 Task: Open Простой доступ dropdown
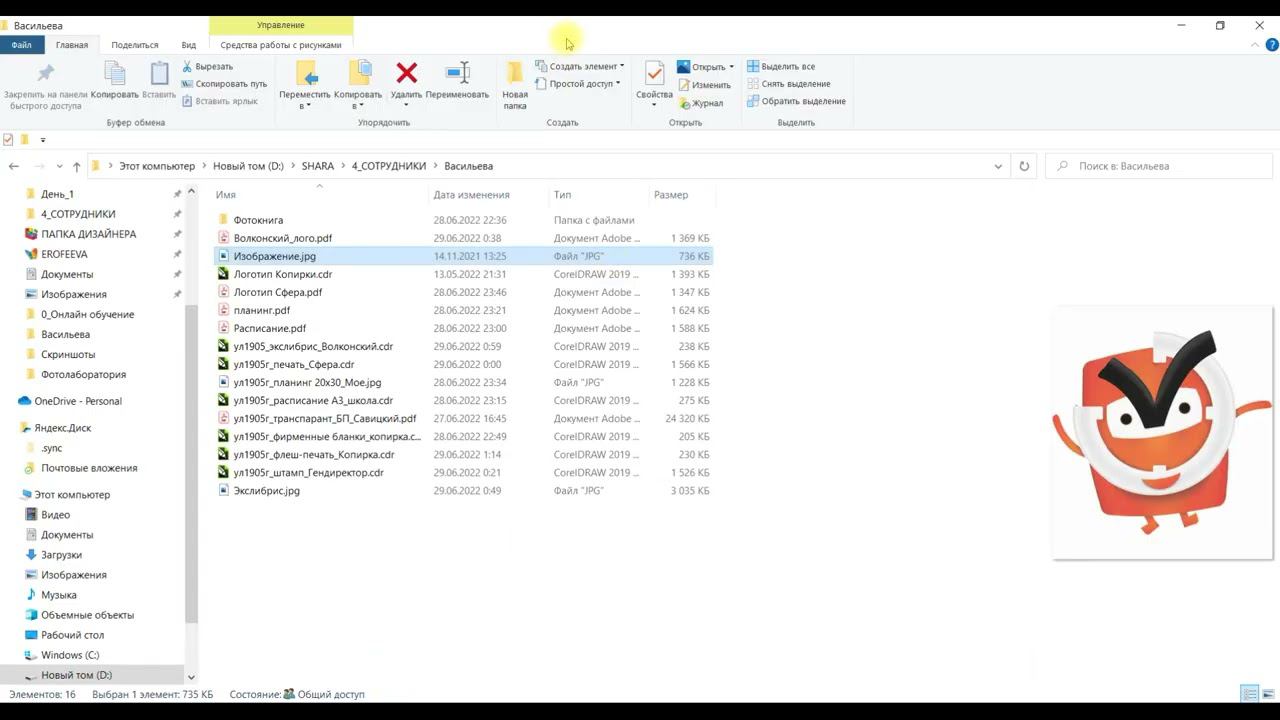(x=577, y=84)
